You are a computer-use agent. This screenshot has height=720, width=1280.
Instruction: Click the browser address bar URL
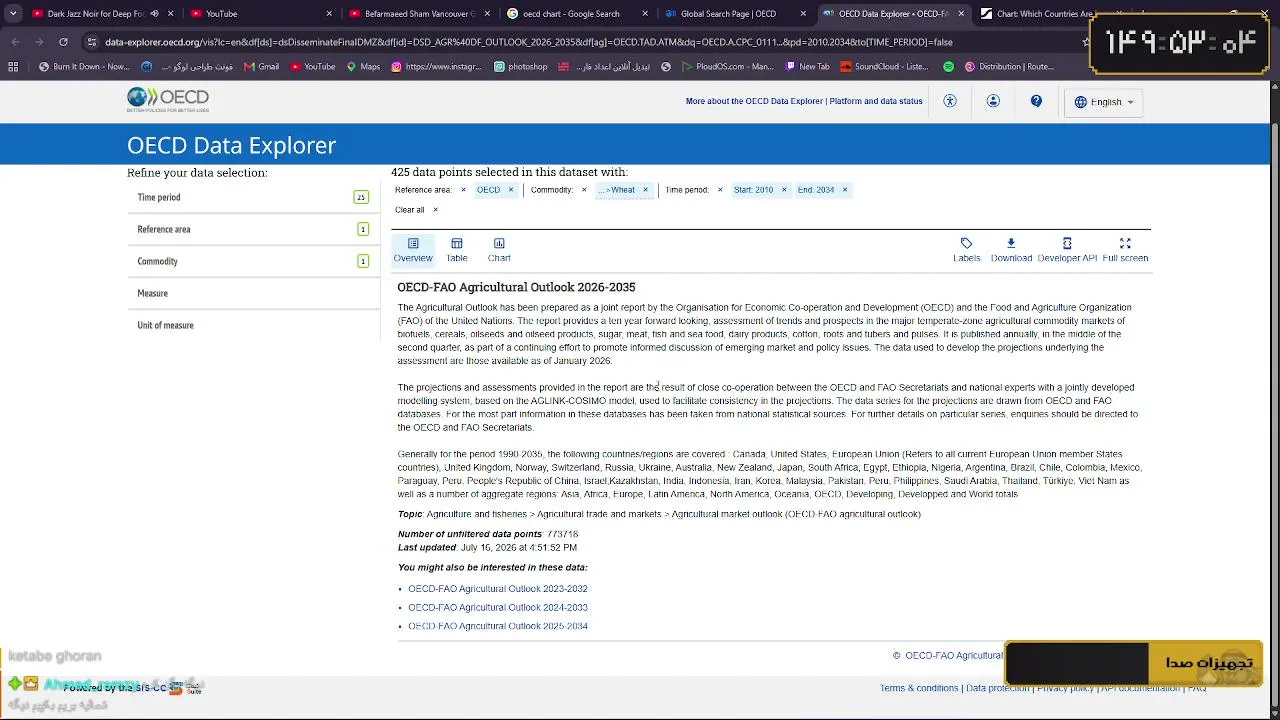pos(528,42)
